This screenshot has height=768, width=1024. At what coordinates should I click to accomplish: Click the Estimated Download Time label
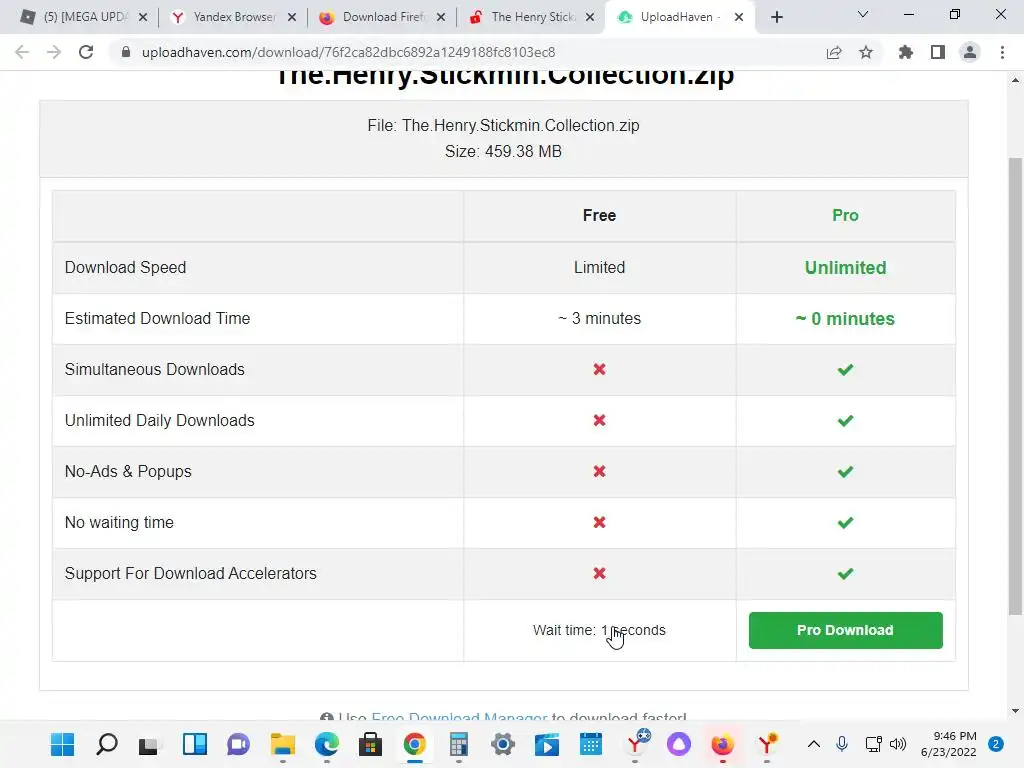(x=157, y=318)
